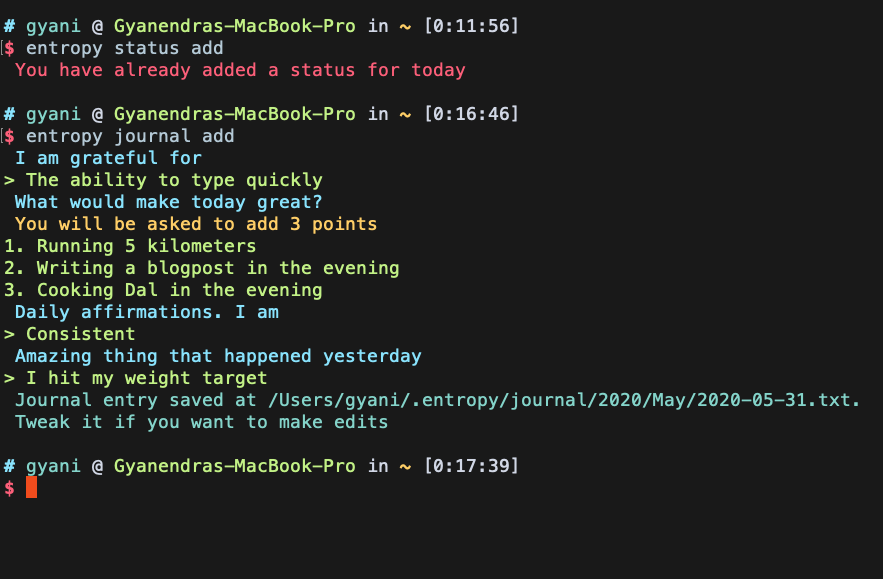Click the 'I am grateful for' prompt
The width and height of the screenshot is (883, 579).
pyautogui.click(x=108, y=158)
